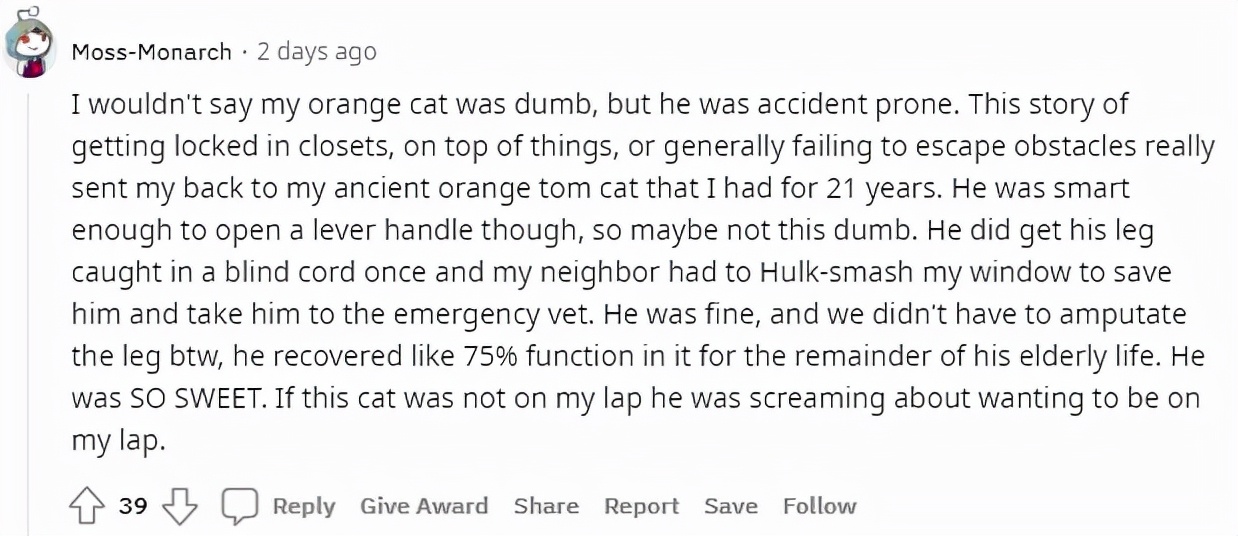The height and width of the screenshot is (536, 1238).
Task: Follow this comment thread
Action: tap(819, 506)
